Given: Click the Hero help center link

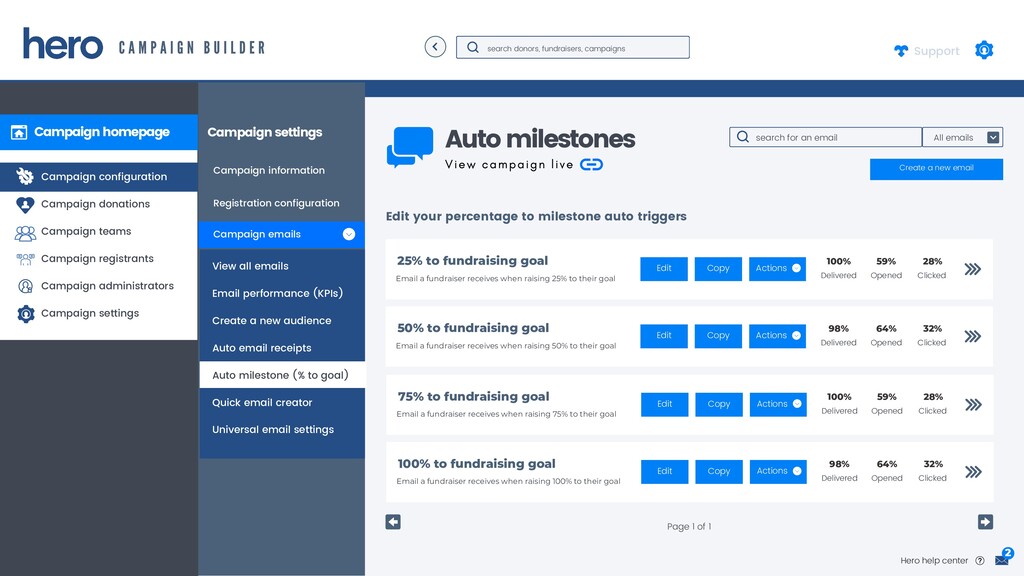Looking at the screenshot, I should 934,560.
